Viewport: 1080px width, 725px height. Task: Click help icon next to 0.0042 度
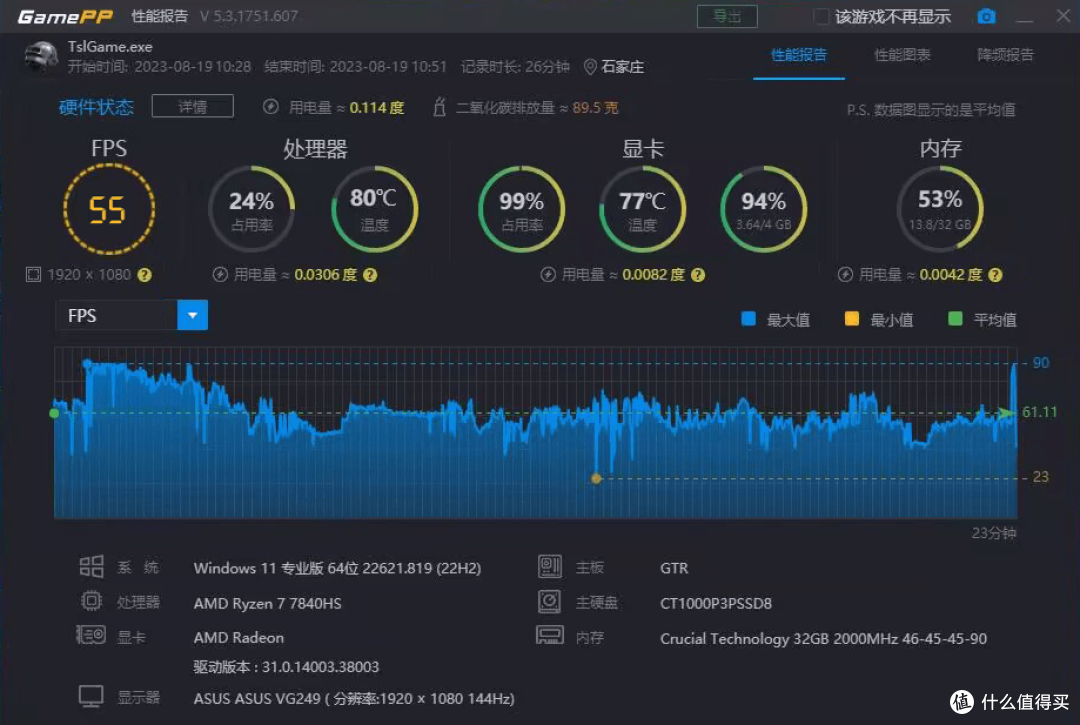tap(995, 275)
